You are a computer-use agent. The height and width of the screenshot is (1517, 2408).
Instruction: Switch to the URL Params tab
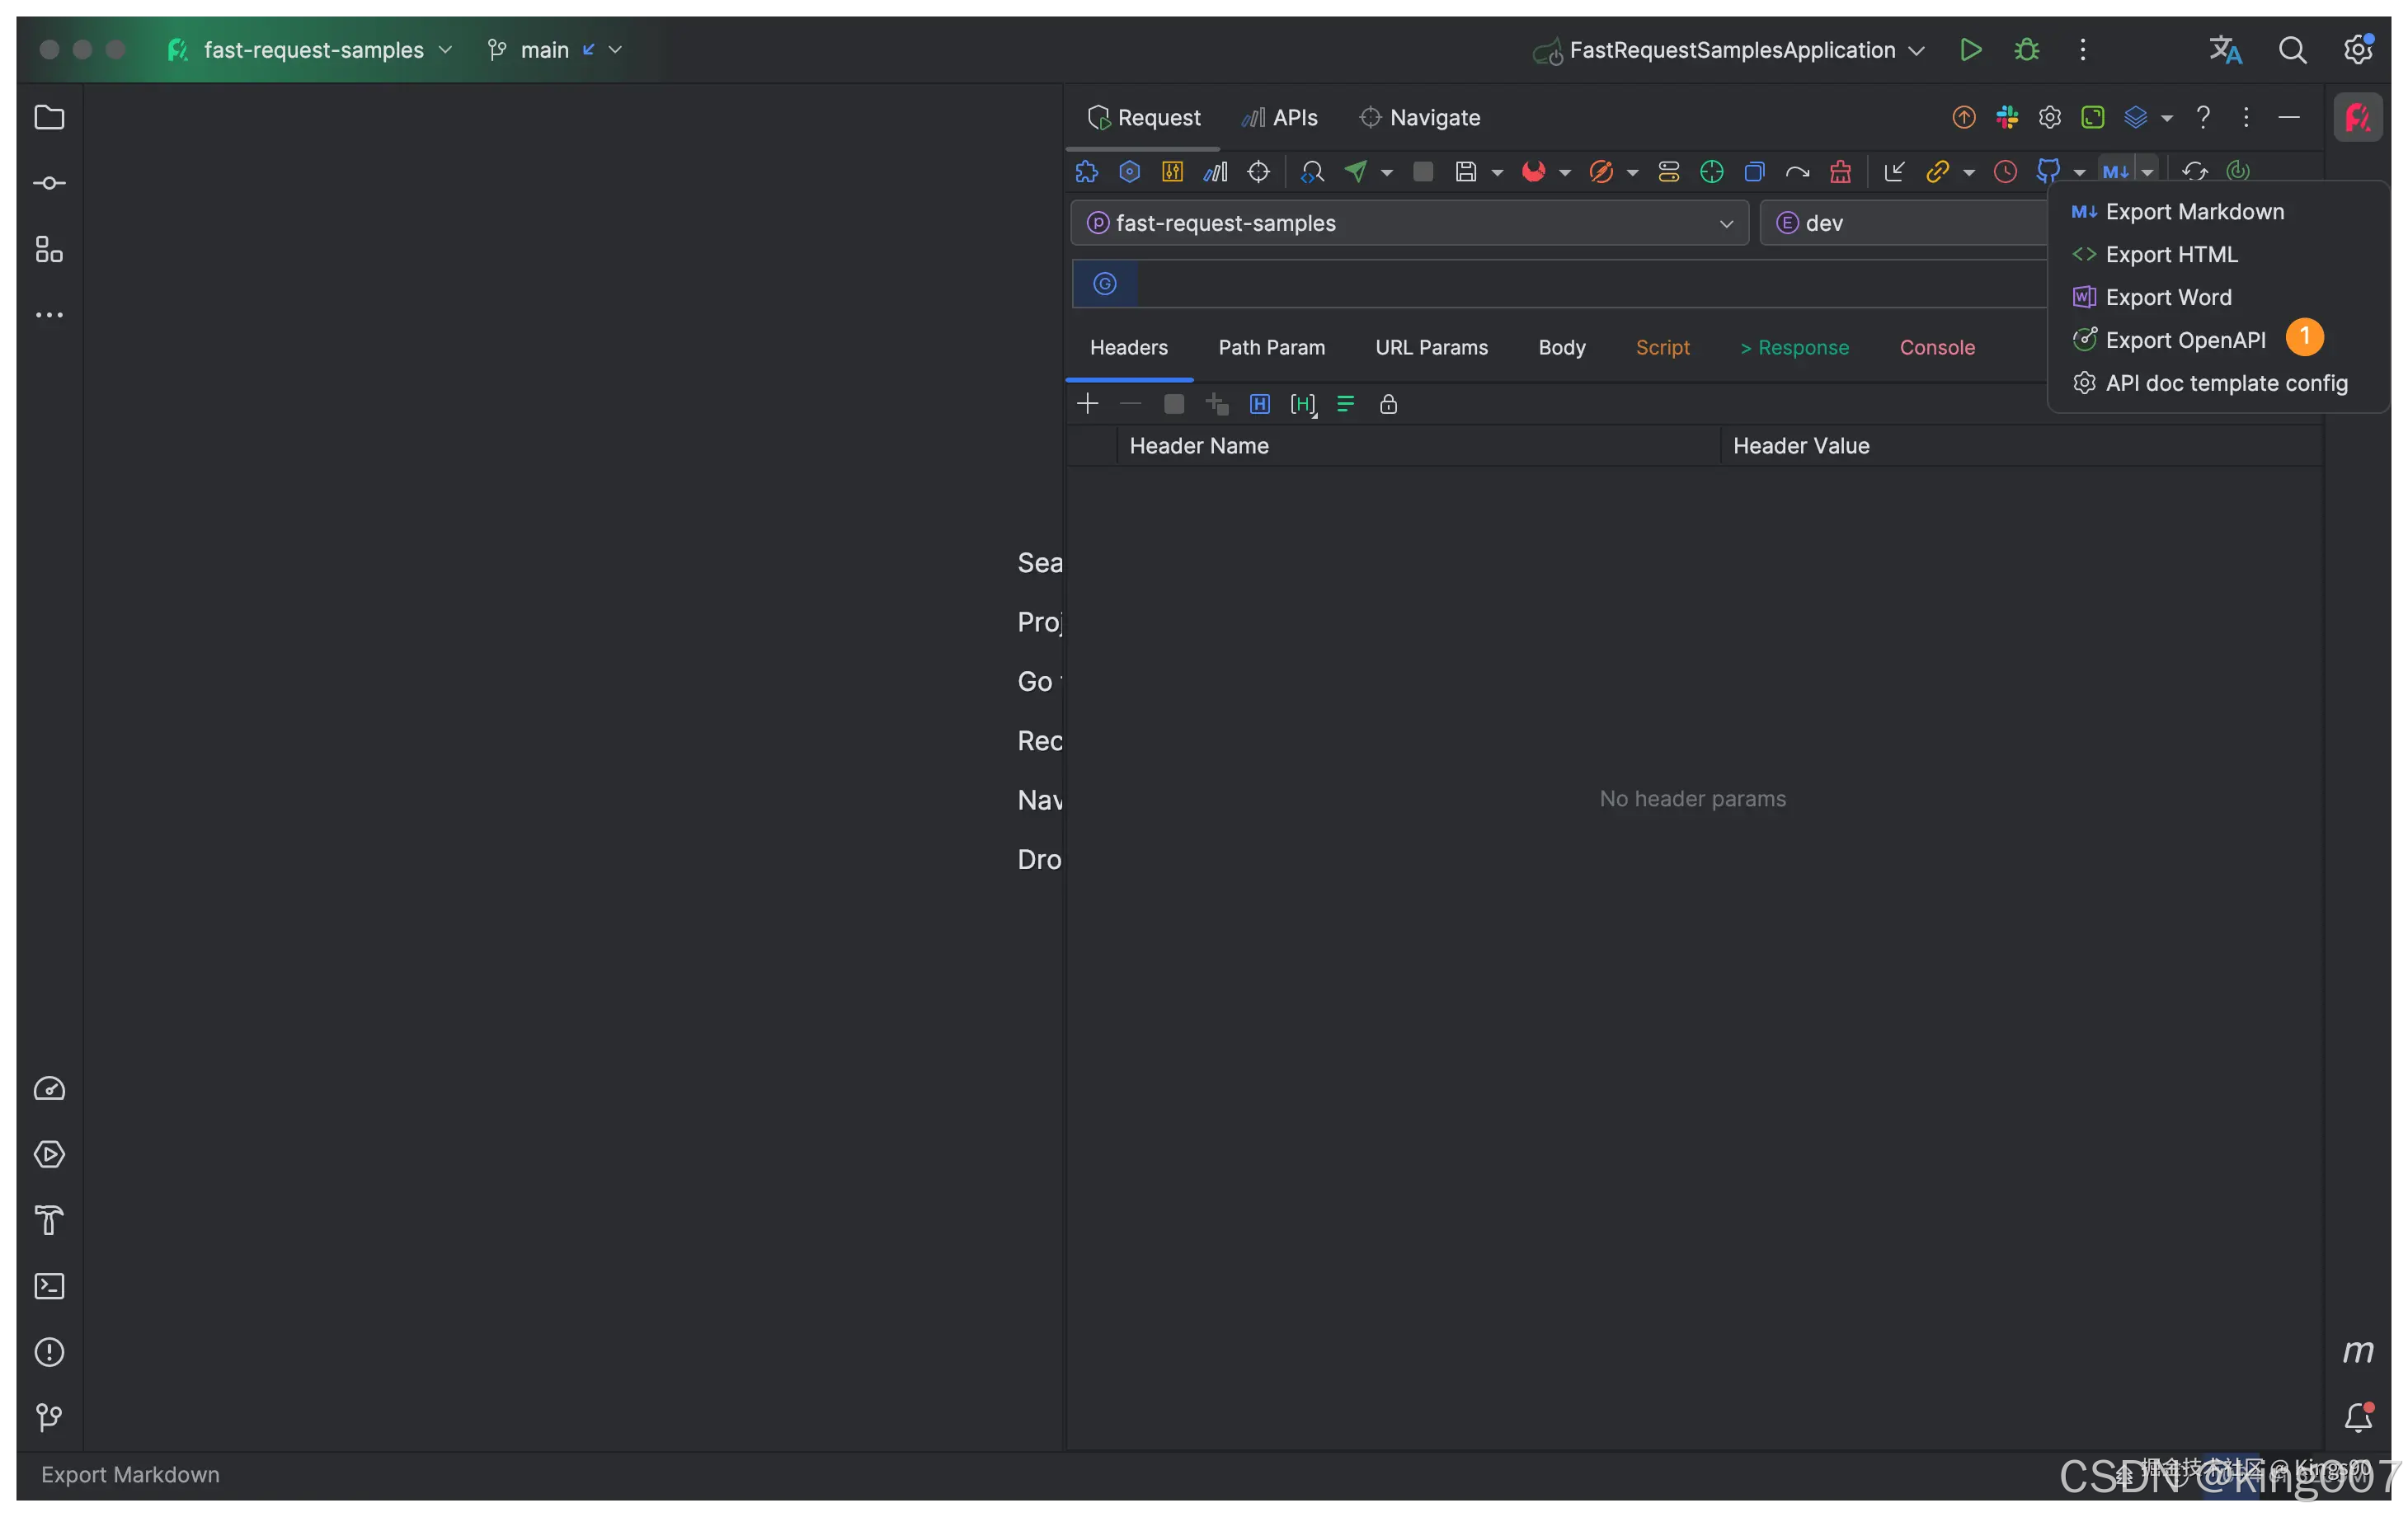point(1431,347)
